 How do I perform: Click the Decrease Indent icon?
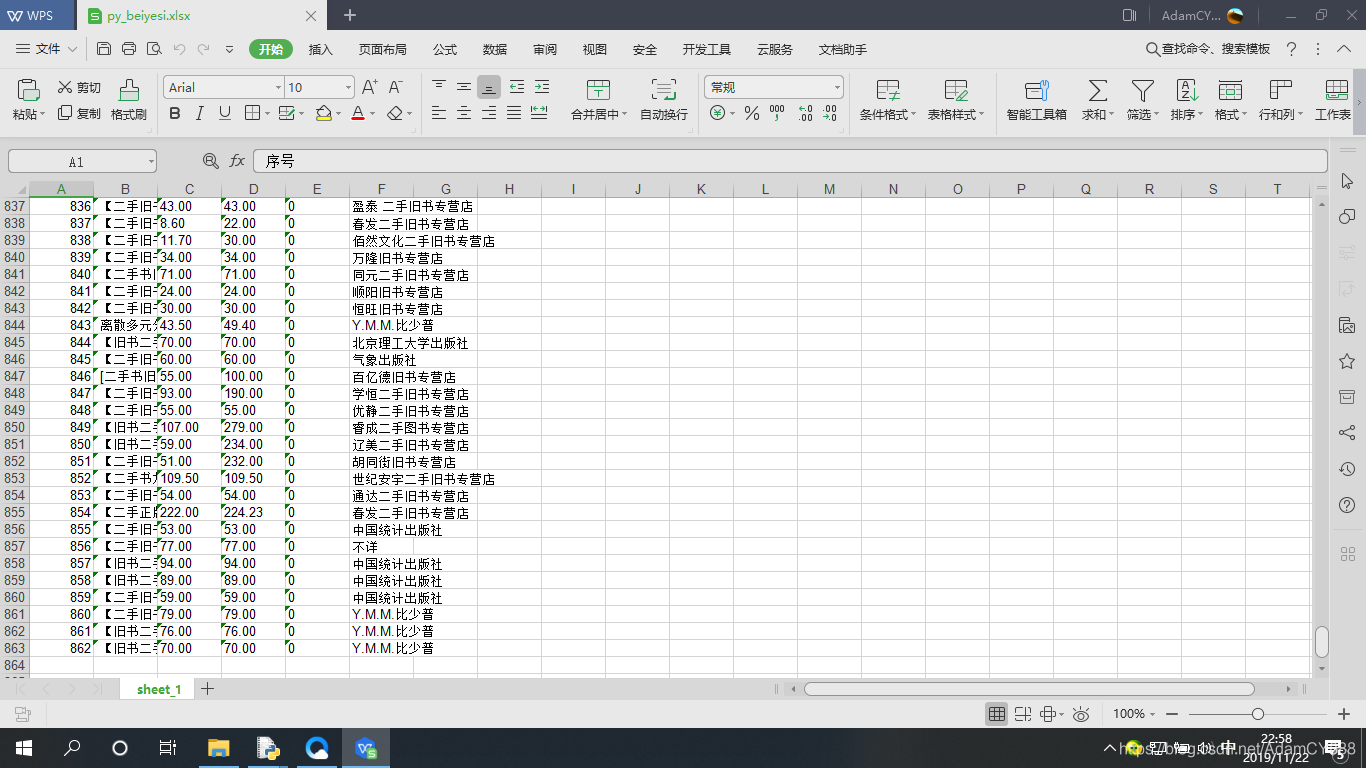516,87
